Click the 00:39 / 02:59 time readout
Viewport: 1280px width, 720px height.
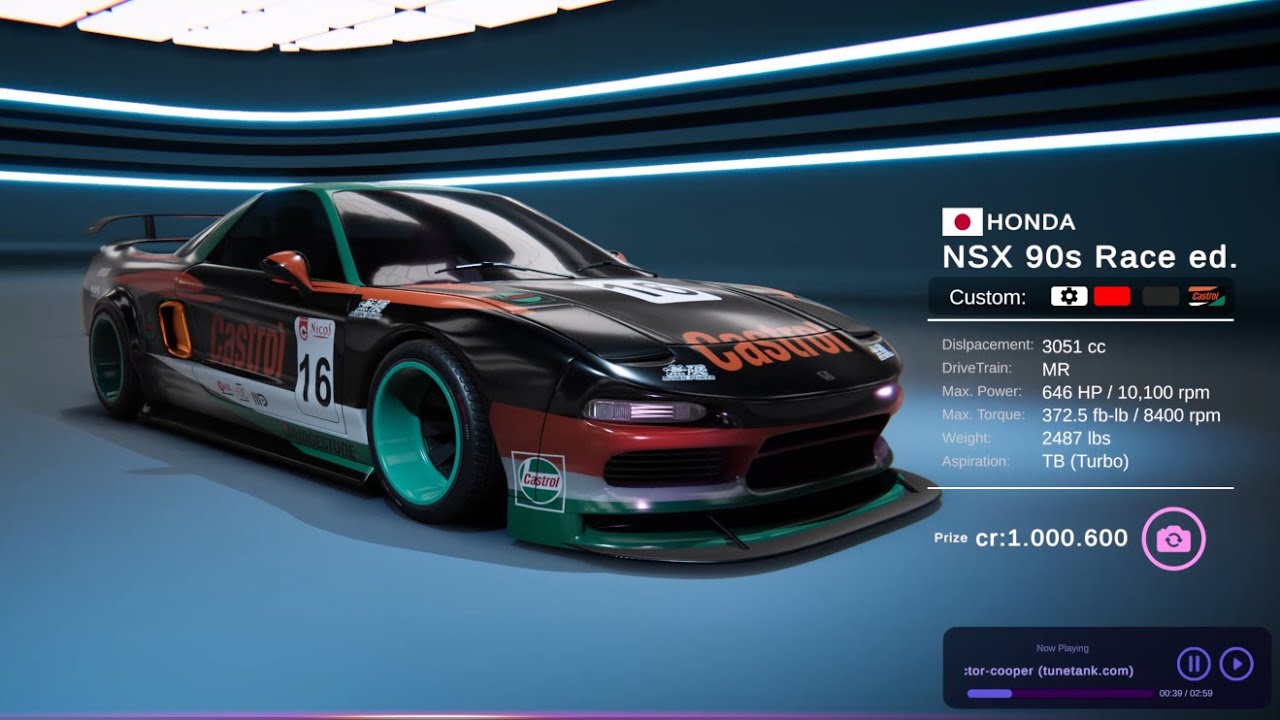click(x=1186, y=693)
